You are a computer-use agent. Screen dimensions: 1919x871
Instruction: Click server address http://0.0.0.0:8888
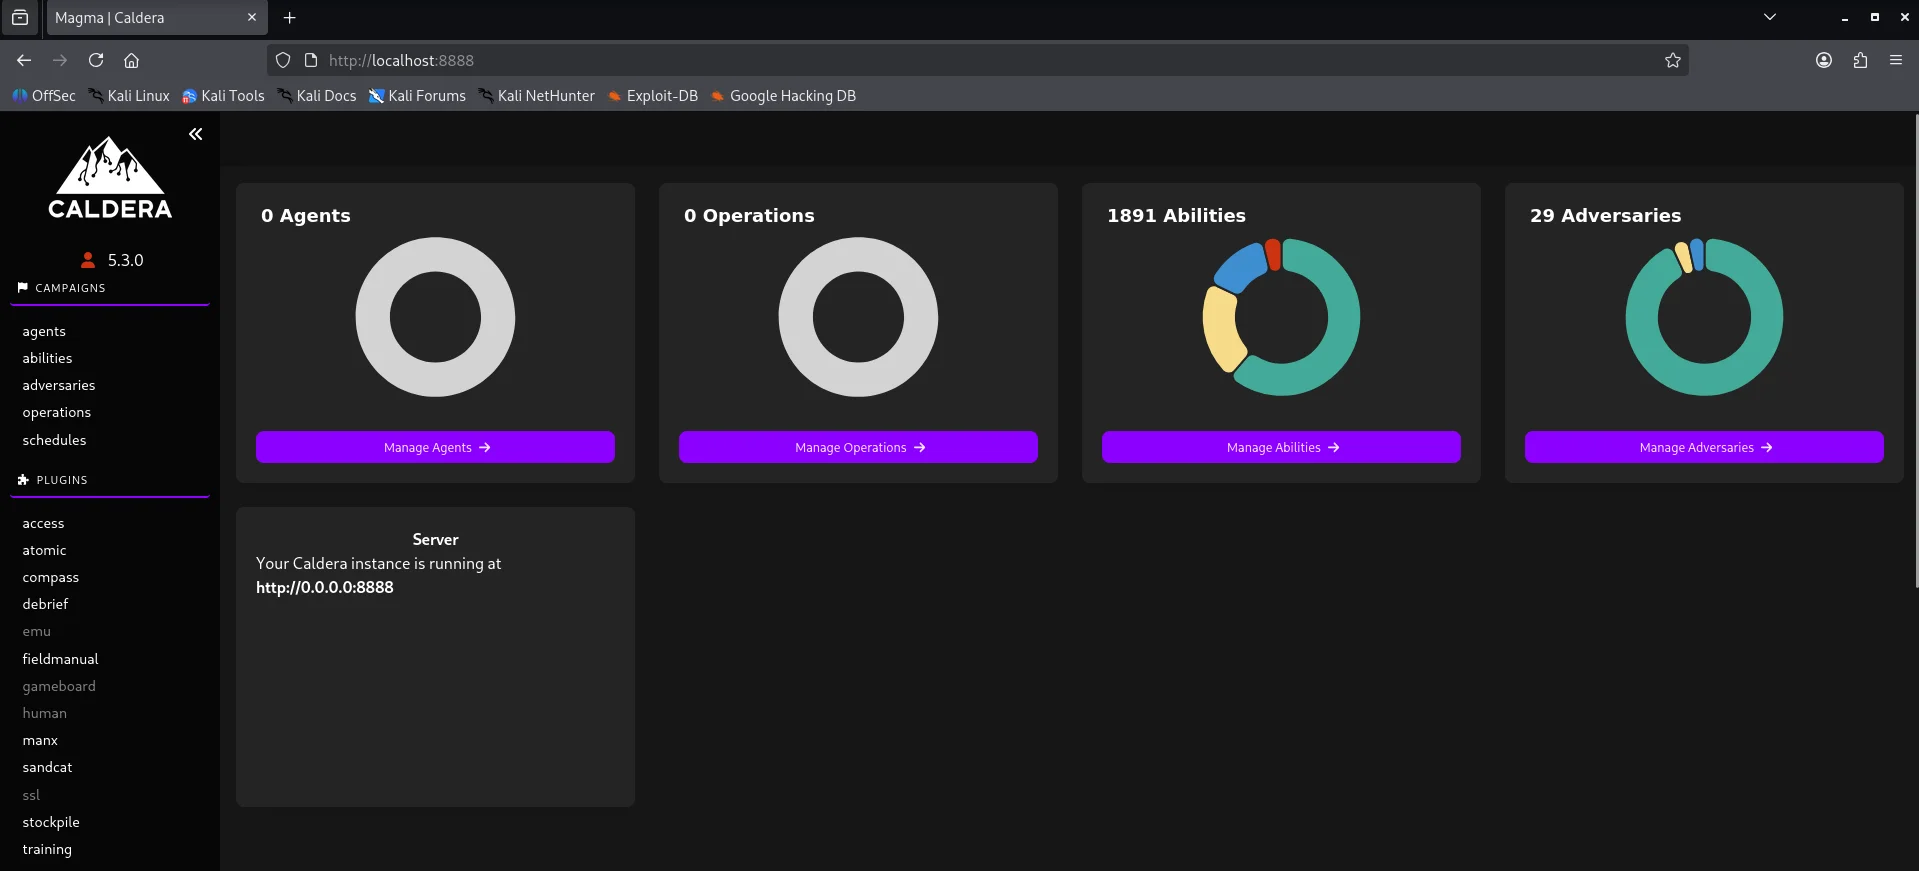[x=325, y=588]
